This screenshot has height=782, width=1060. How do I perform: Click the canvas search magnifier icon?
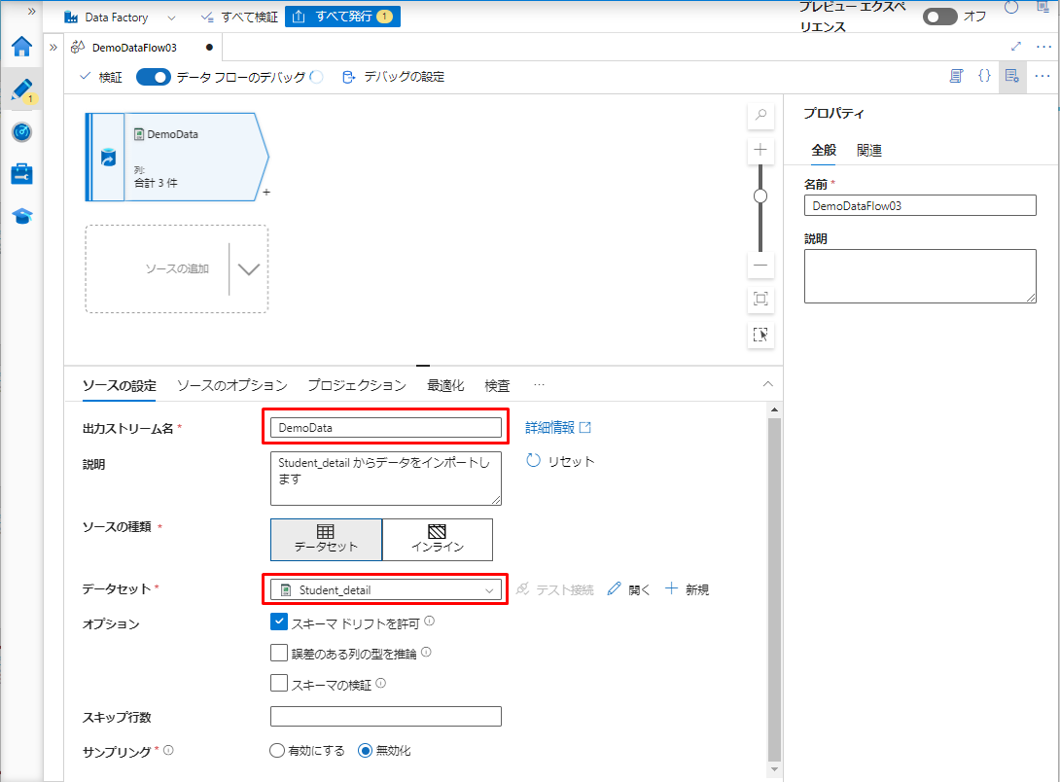[761, 115]
